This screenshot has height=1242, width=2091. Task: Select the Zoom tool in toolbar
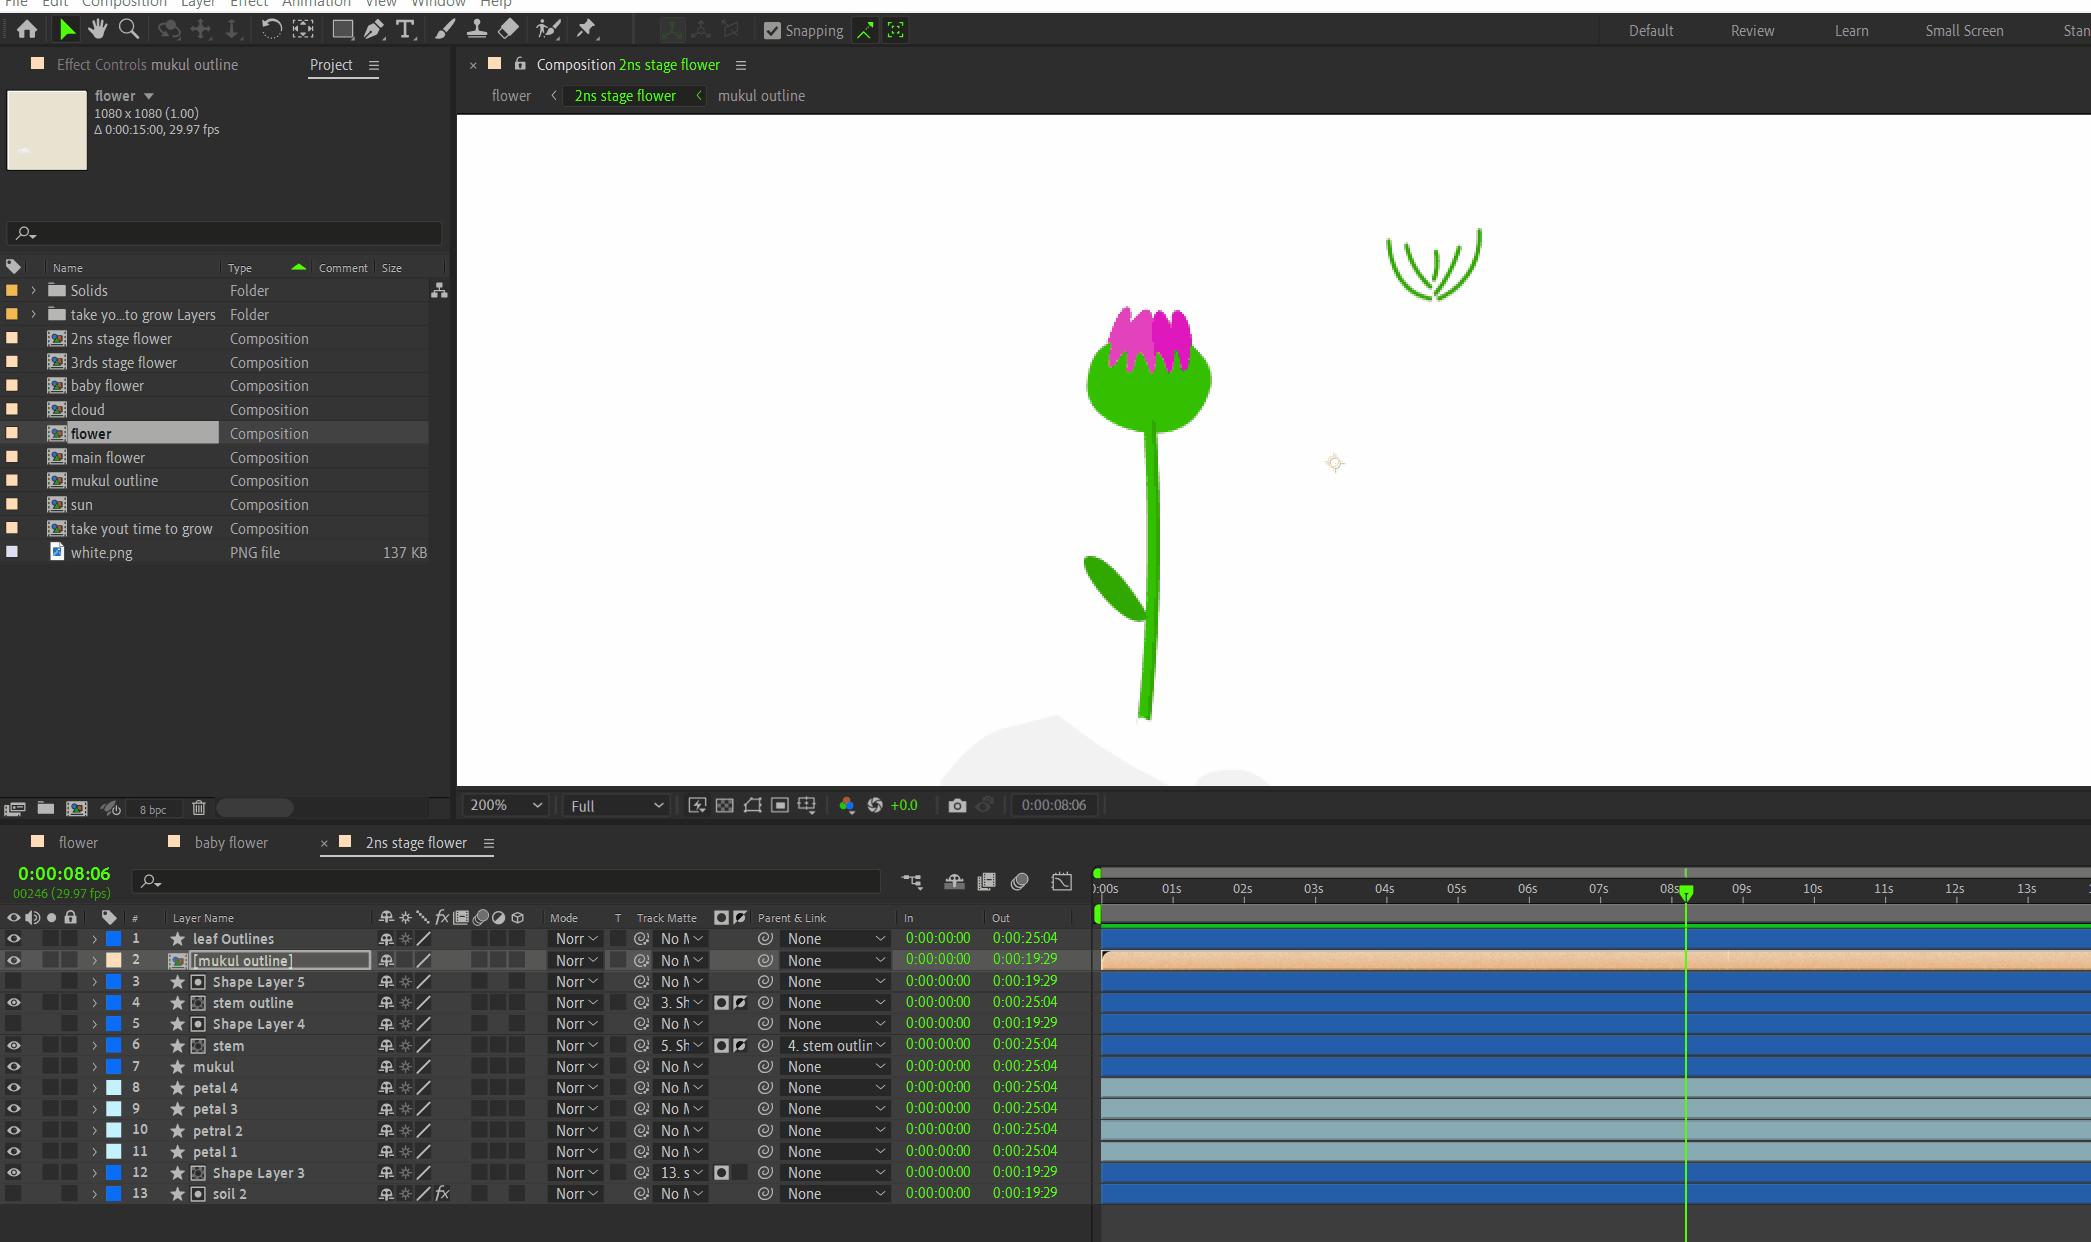[129, 30]
